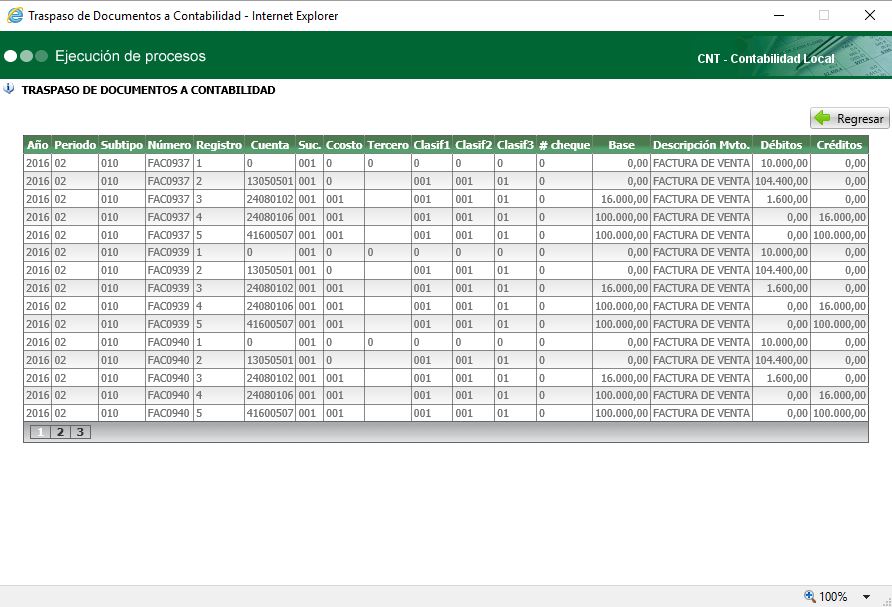The height and width of the screenshot is (607, 892).
Task: Click the Base column header
Action: click(x=621, y=145)
